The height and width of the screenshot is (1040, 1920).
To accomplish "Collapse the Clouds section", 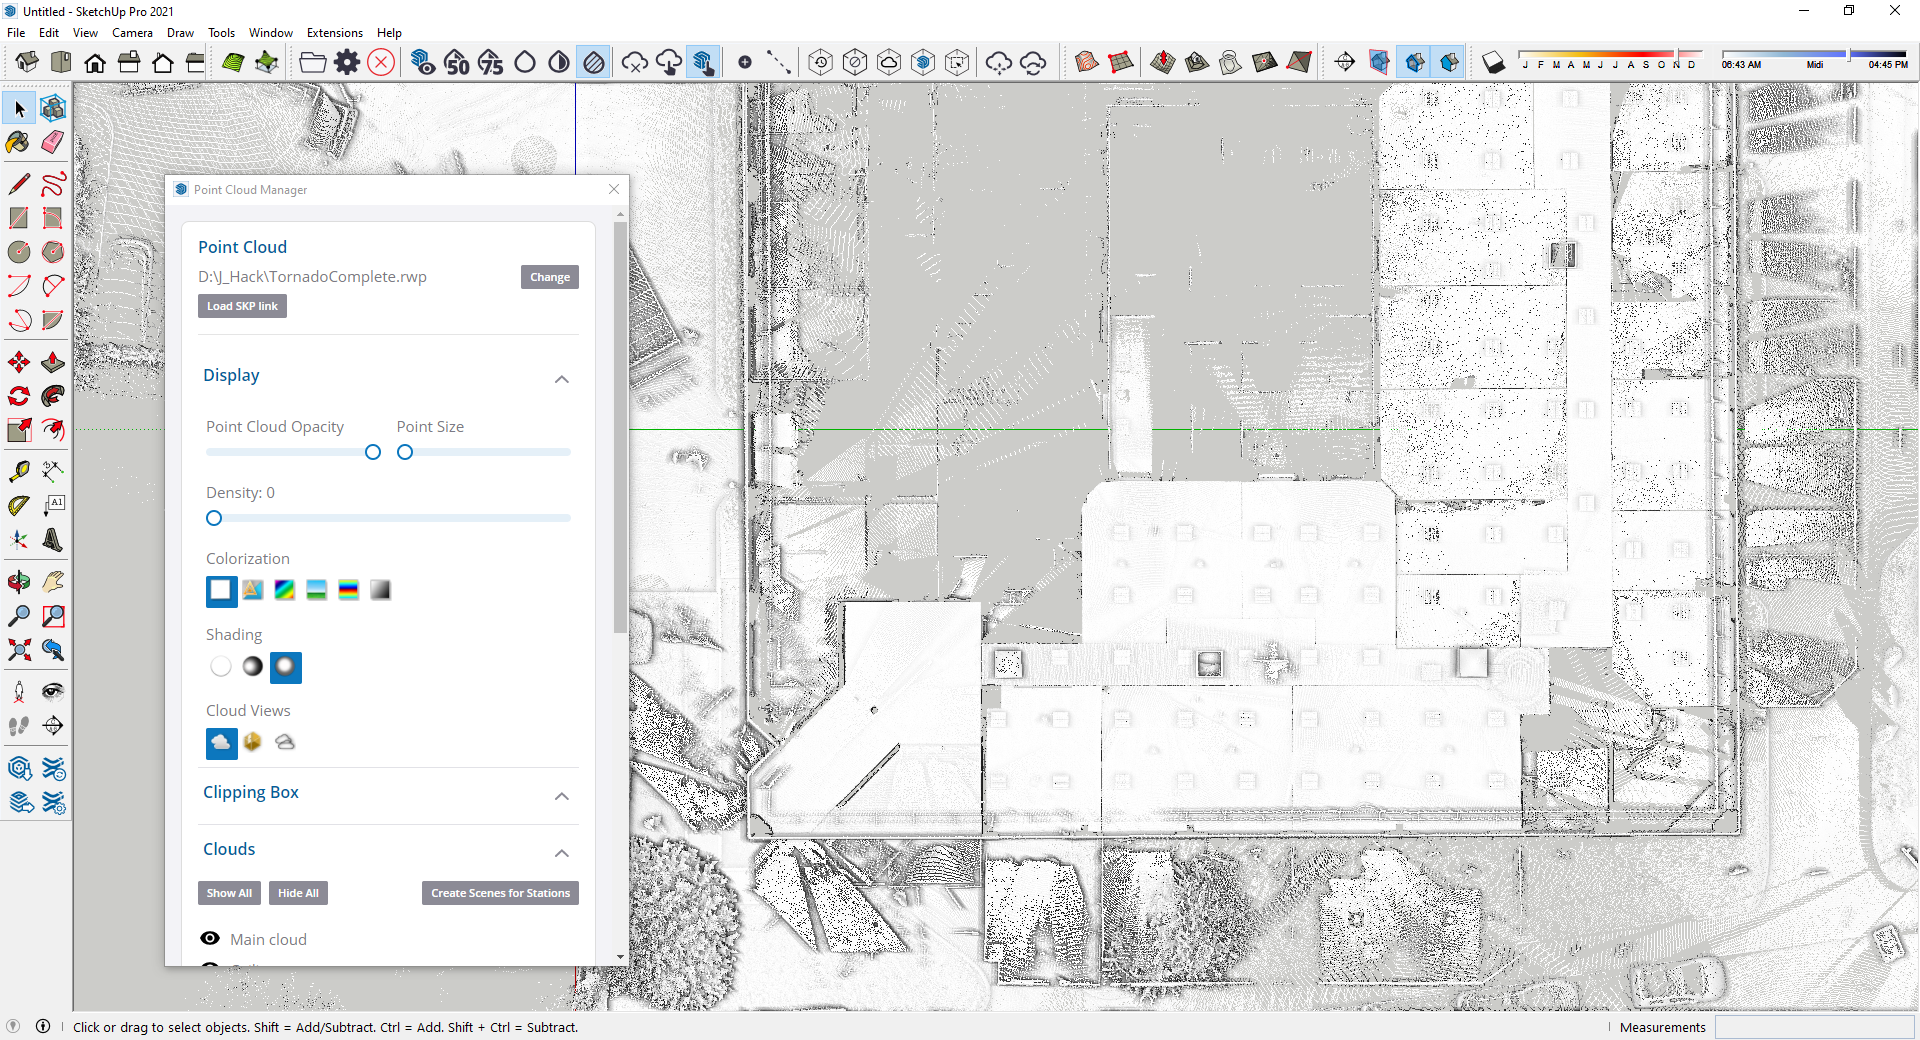I will point(562,853).
